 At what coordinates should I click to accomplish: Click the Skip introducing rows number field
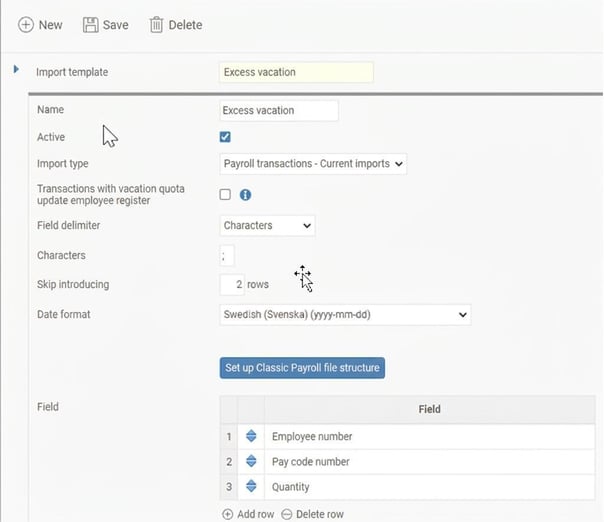[x=232, y=285]
